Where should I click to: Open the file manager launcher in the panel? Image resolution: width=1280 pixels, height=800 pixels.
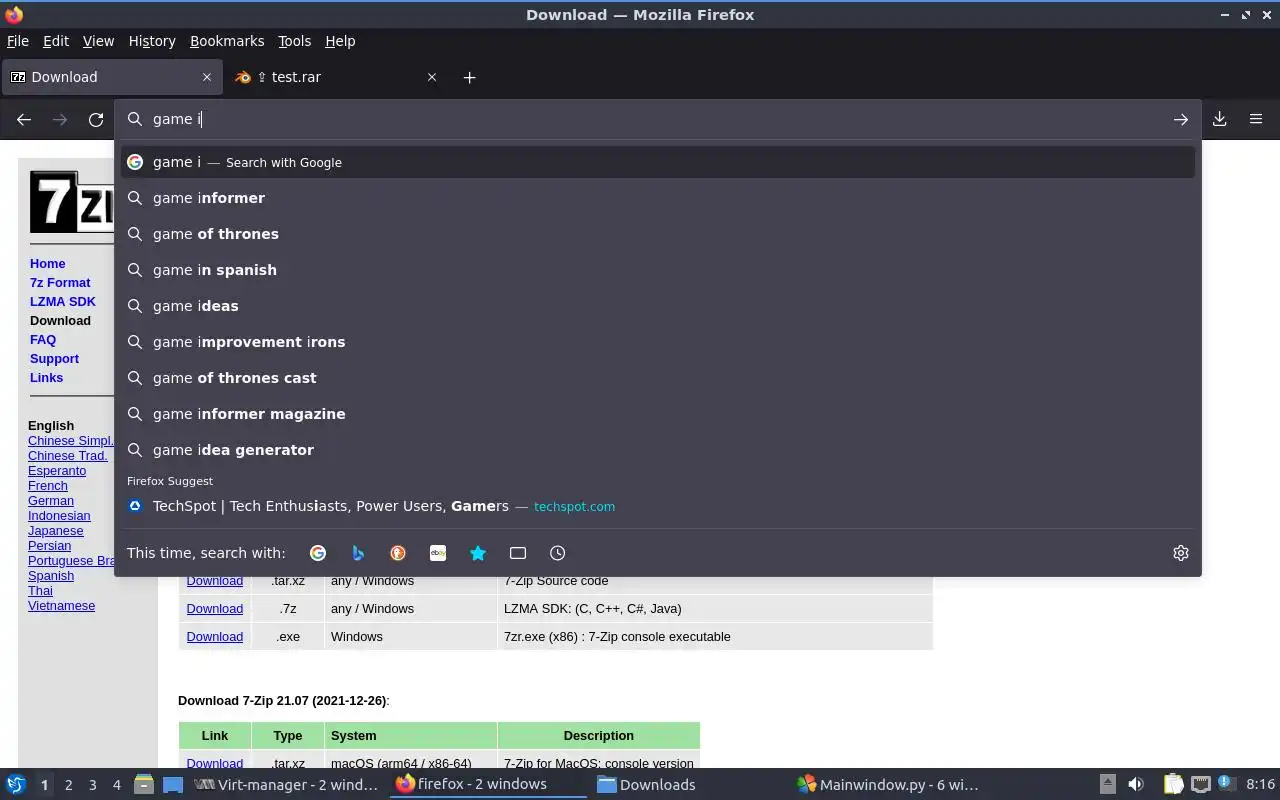coord(144,785)
